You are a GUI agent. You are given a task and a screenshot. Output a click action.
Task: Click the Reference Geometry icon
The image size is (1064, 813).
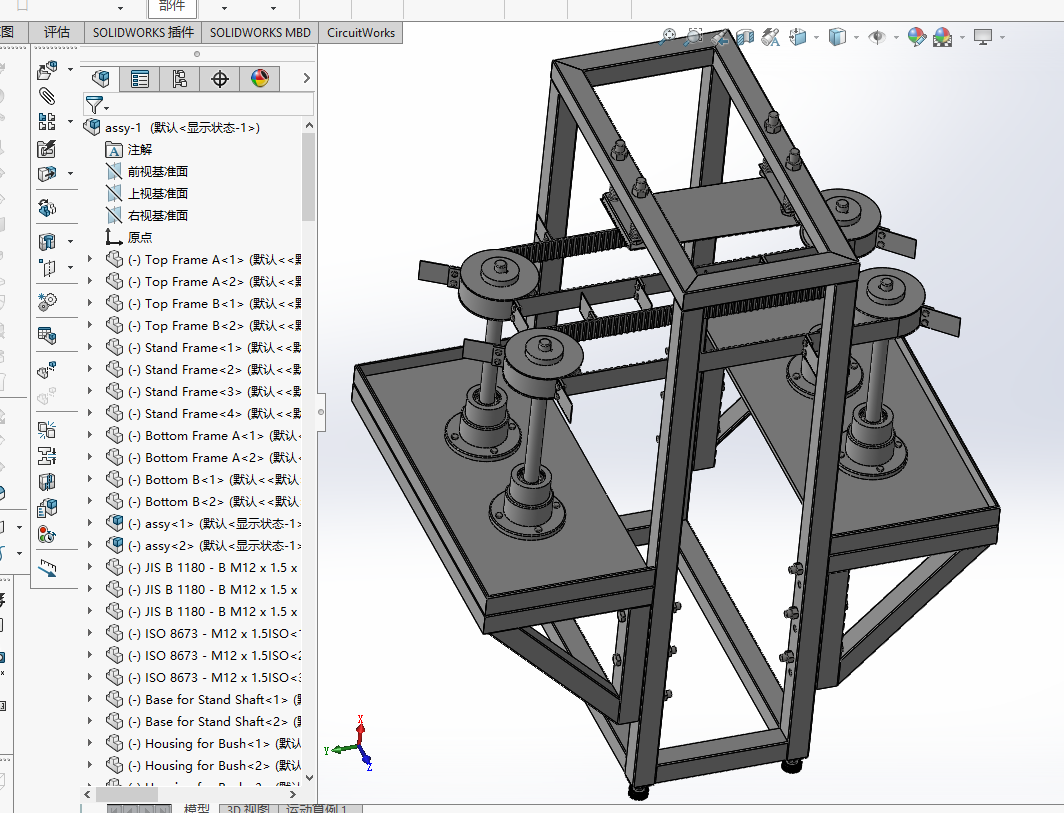47,267
